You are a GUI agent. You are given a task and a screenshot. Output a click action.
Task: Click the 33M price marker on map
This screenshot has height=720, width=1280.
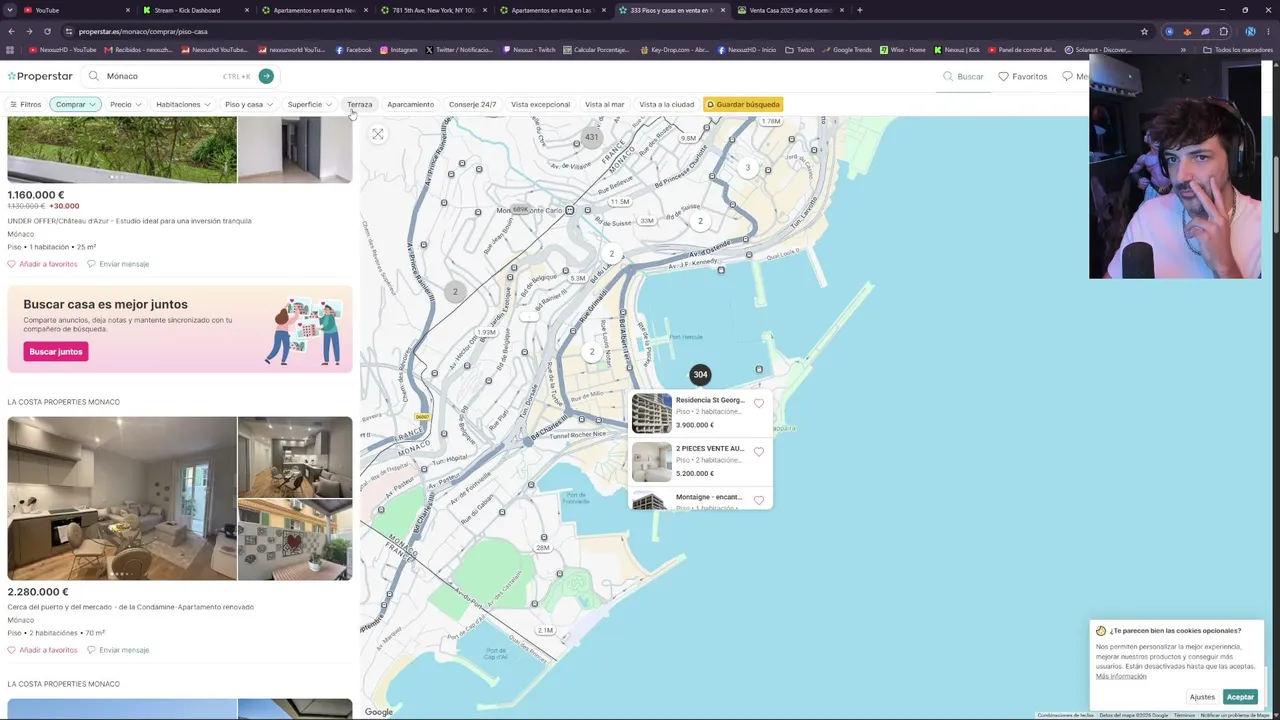(x=647, y=221)
